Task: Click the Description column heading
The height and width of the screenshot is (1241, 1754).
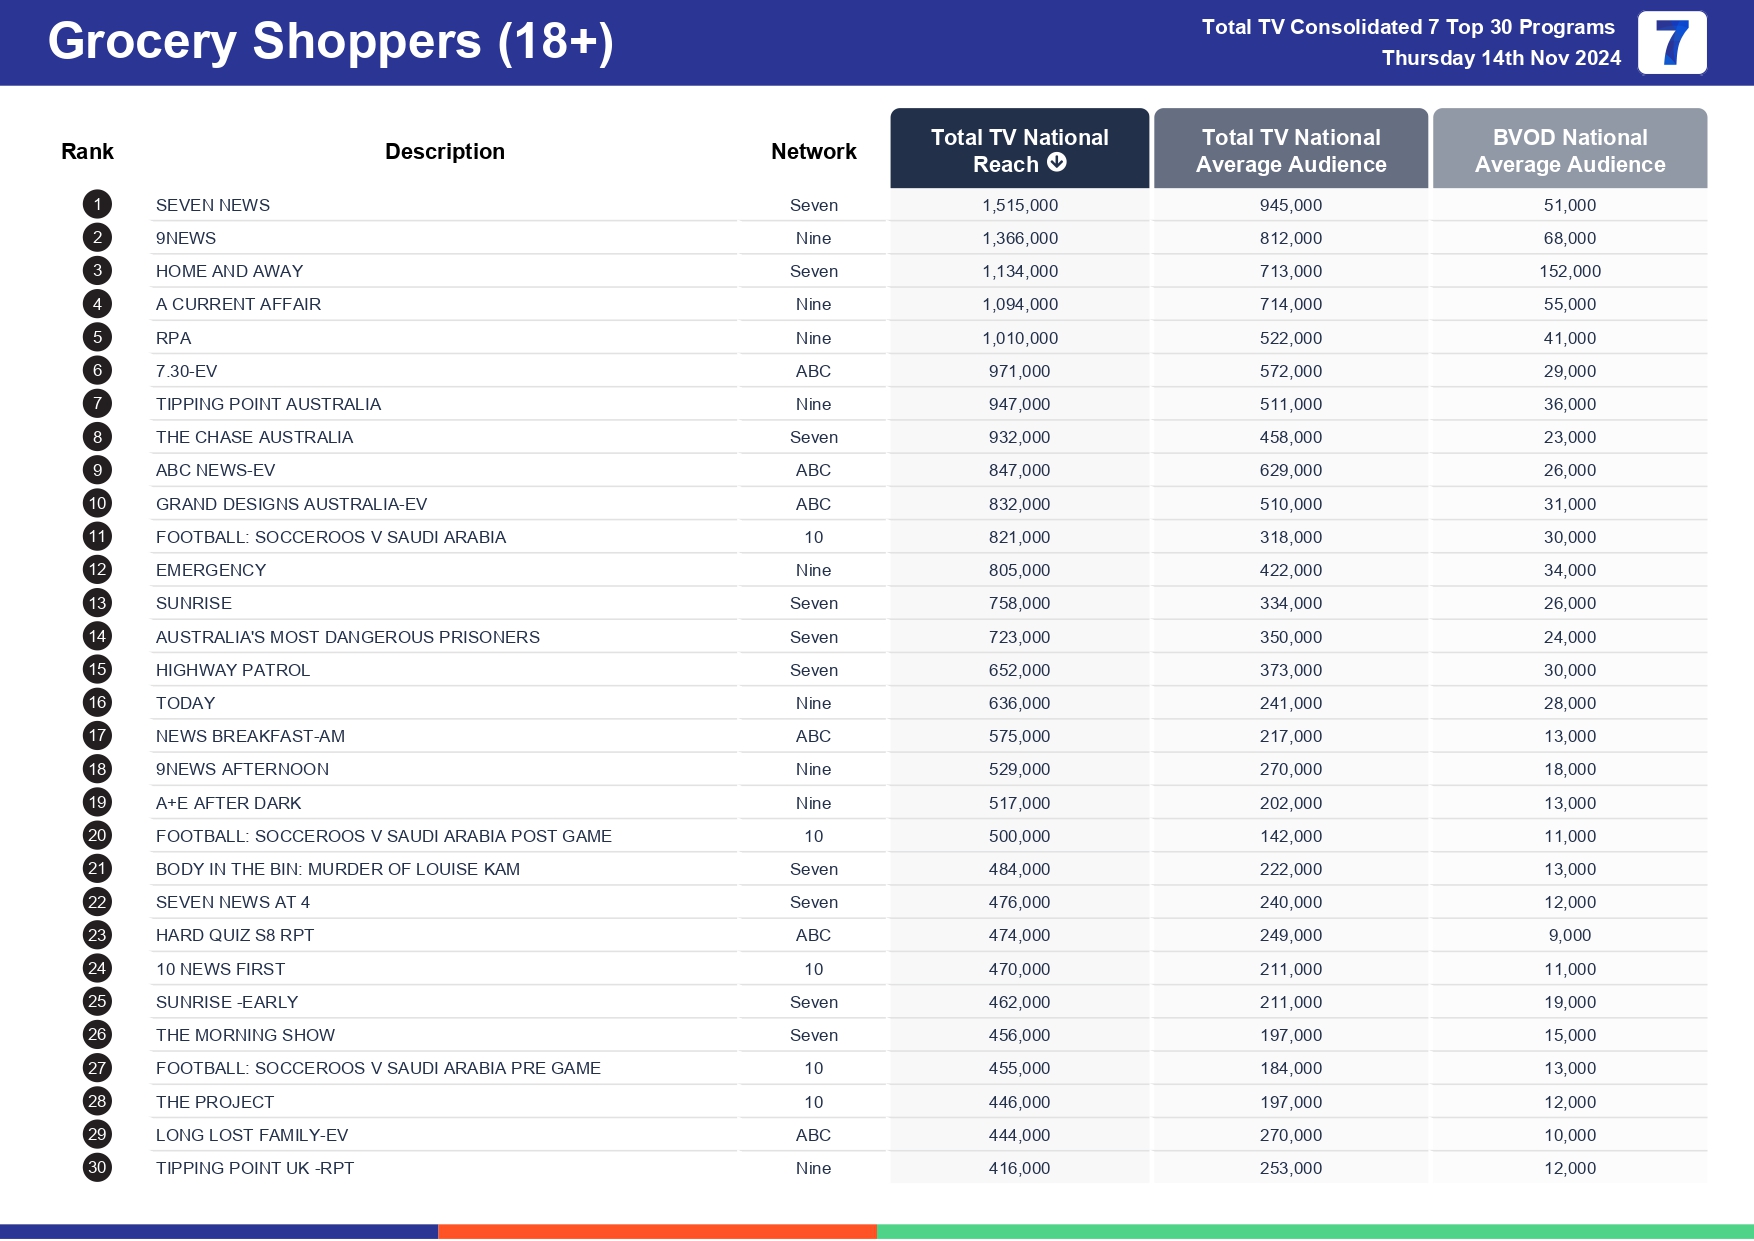Action: click(x=445, y=152)
